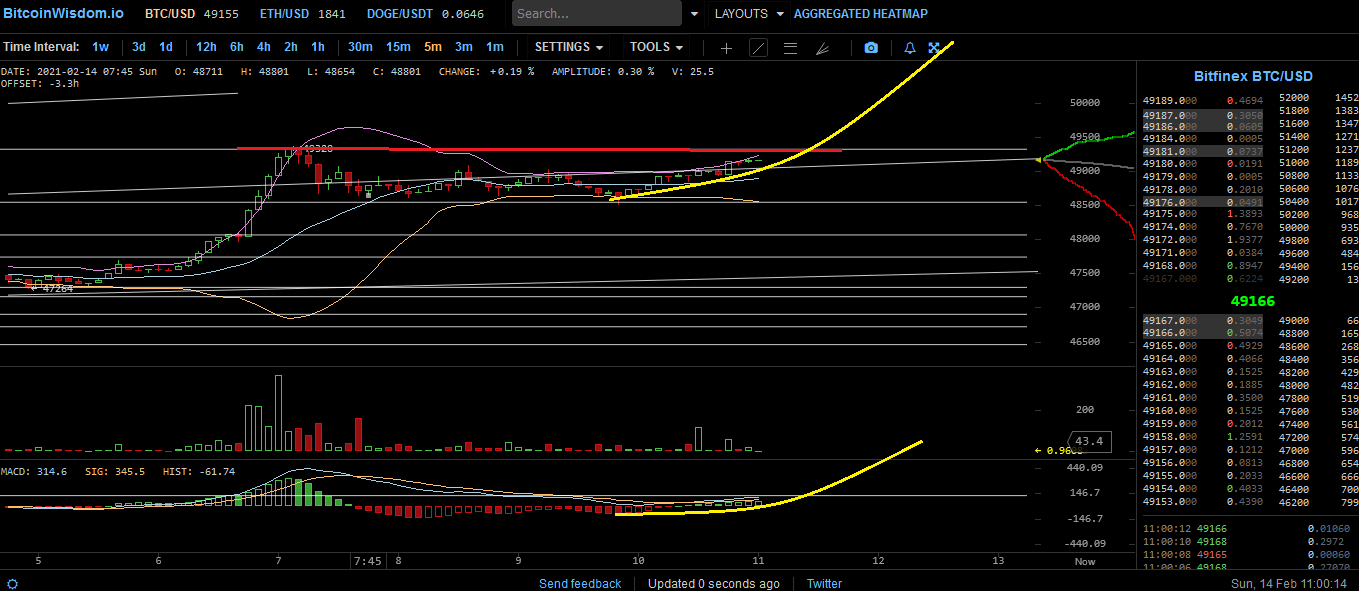Go to BitcoinWisdom.io home logo
1359x591 pixels.
(64, 13)
